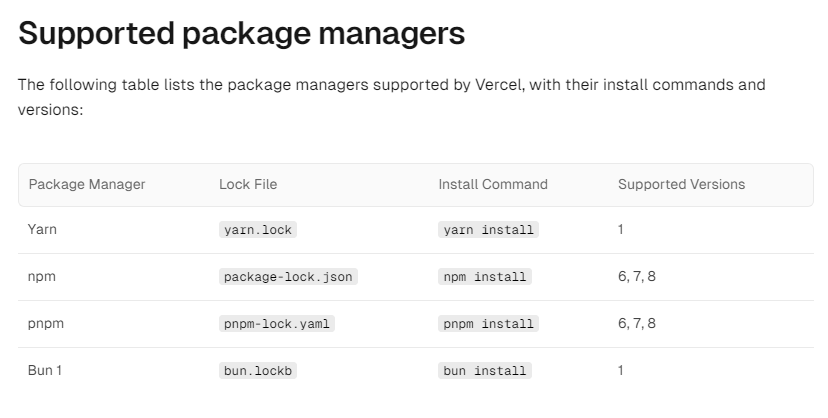Click the Supported package managers heading

(x=241, y=33)
